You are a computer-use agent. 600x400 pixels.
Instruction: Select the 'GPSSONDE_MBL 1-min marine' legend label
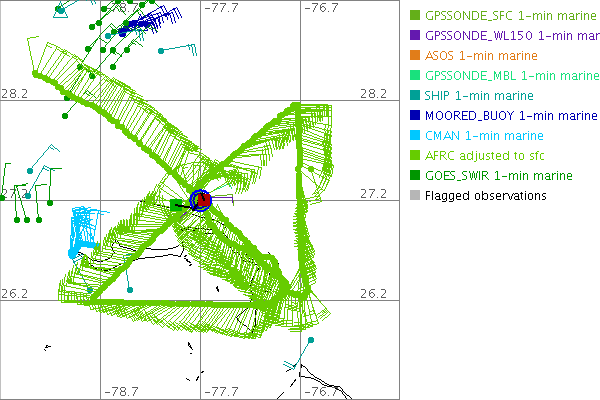point(511,75)
